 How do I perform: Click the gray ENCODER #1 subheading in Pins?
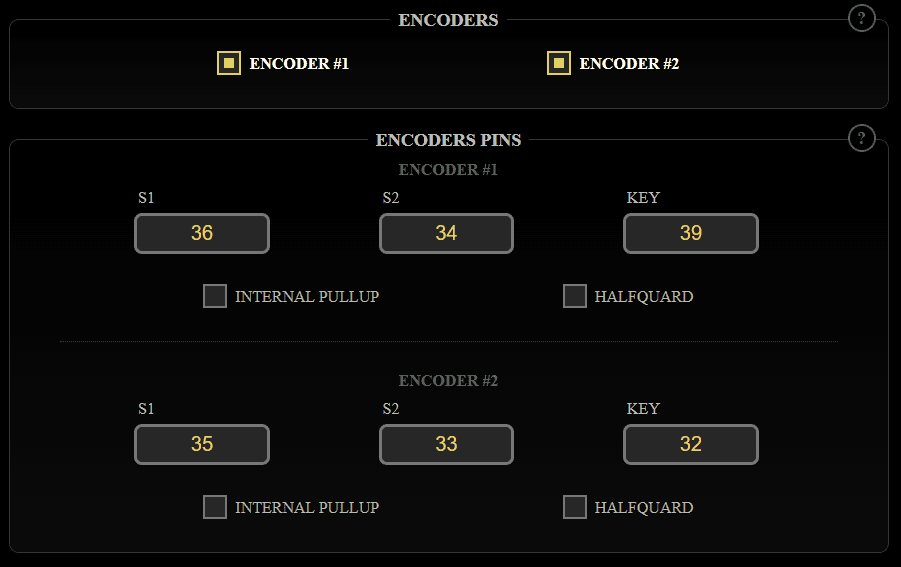pyautogui.click(x=448, y=170)
